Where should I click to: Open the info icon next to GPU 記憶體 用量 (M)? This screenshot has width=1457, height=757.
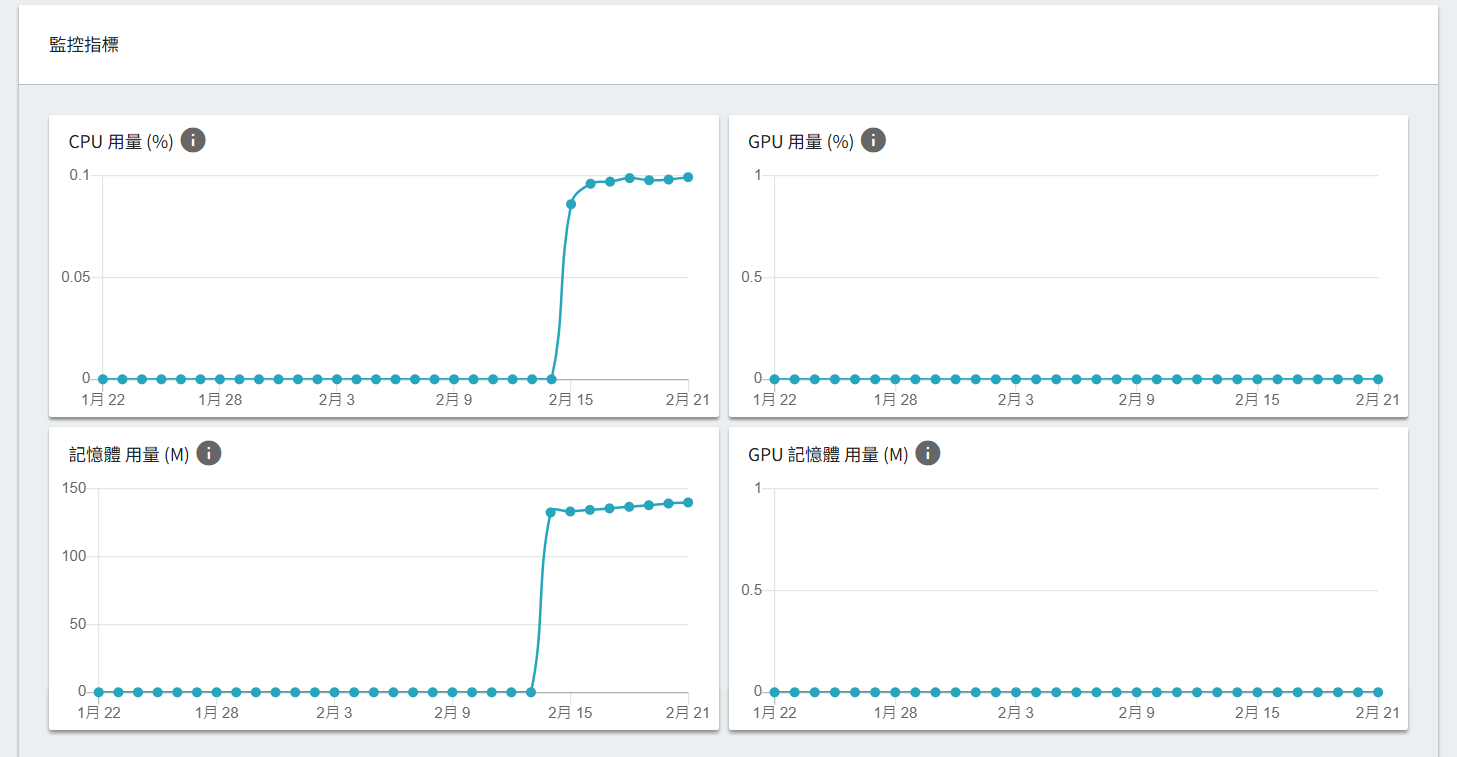click(x=928, y=453)
